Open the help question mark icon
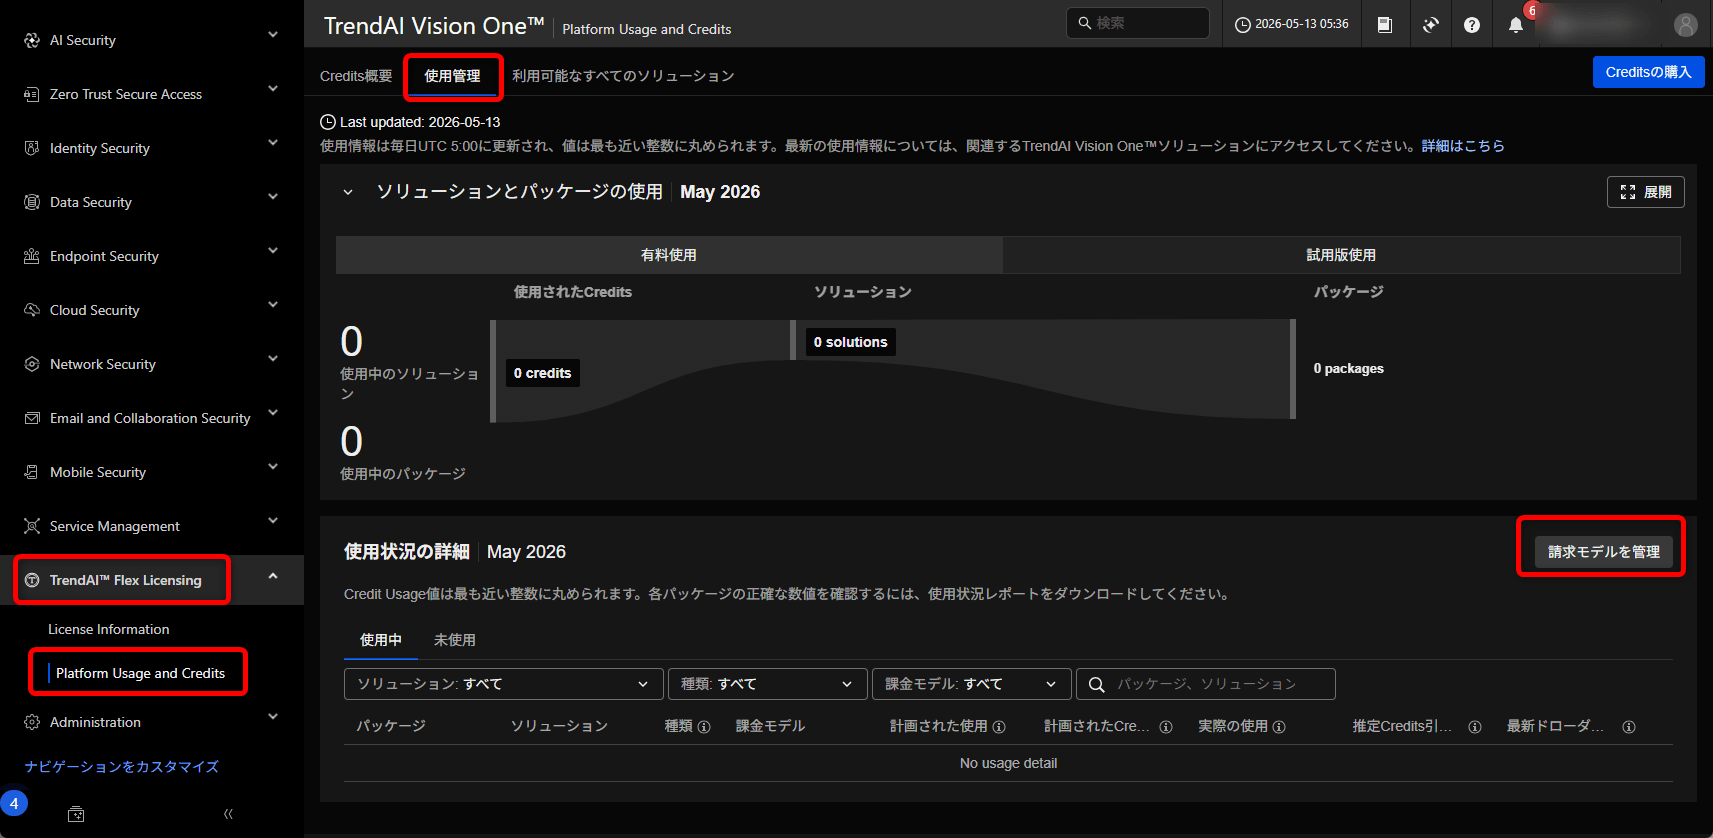The width and height of the screenshot is (1713, 838). coord(1472,25)
